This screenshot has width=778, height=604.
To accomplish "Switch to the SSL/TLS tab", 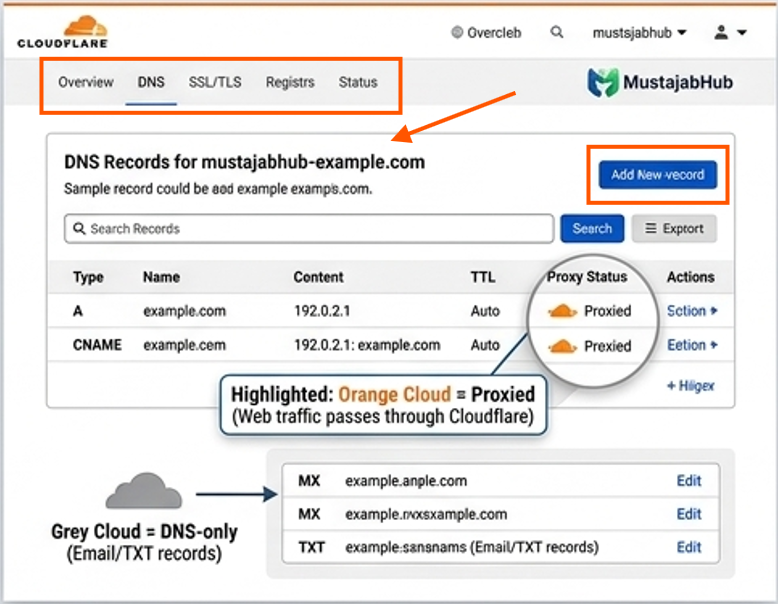I will tap(215, 82).
